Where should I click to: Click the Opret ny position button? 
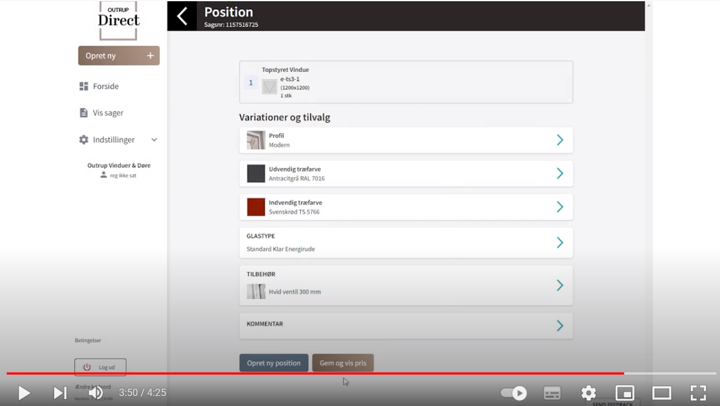pyautogui.click(x=273, y=363)
